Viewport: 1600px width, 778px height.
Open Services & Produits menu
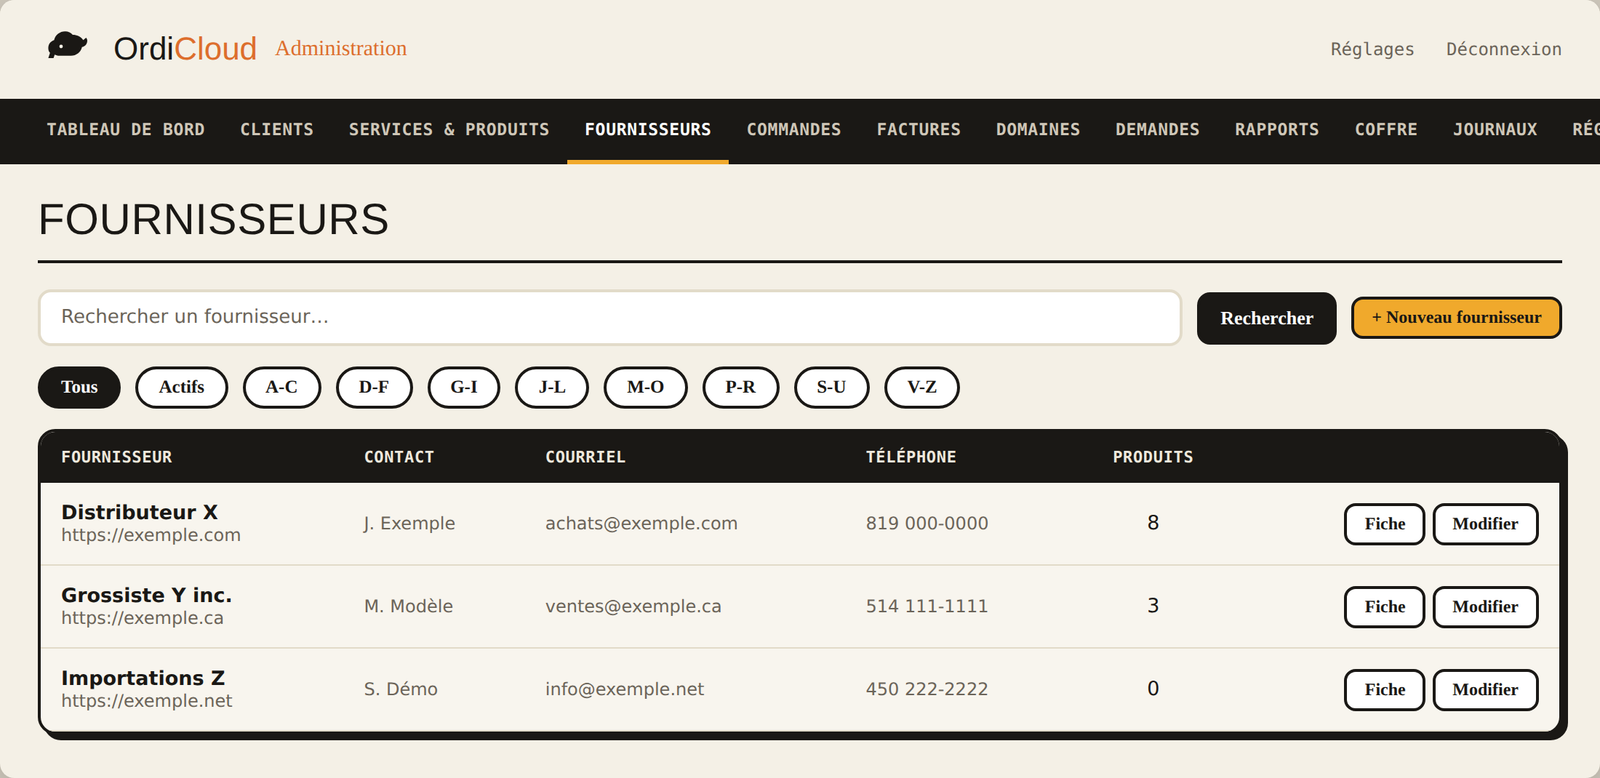449,130
